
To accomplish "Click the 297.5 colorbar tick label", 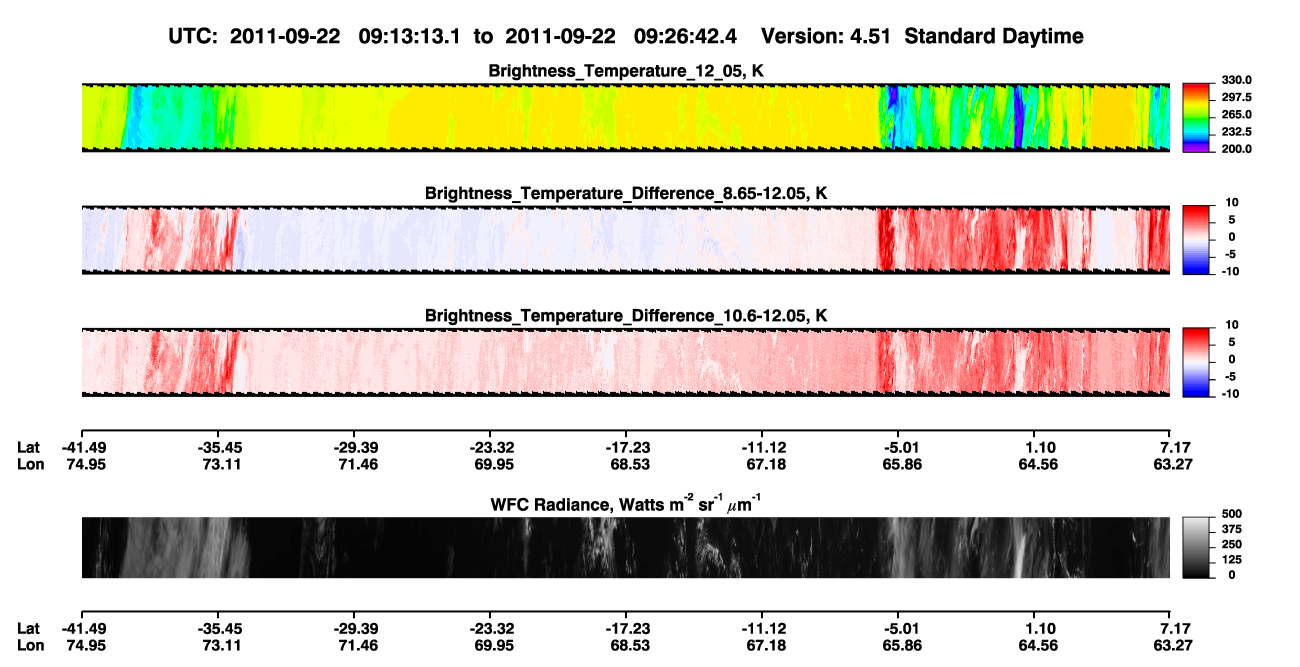I will point(1237,98).
